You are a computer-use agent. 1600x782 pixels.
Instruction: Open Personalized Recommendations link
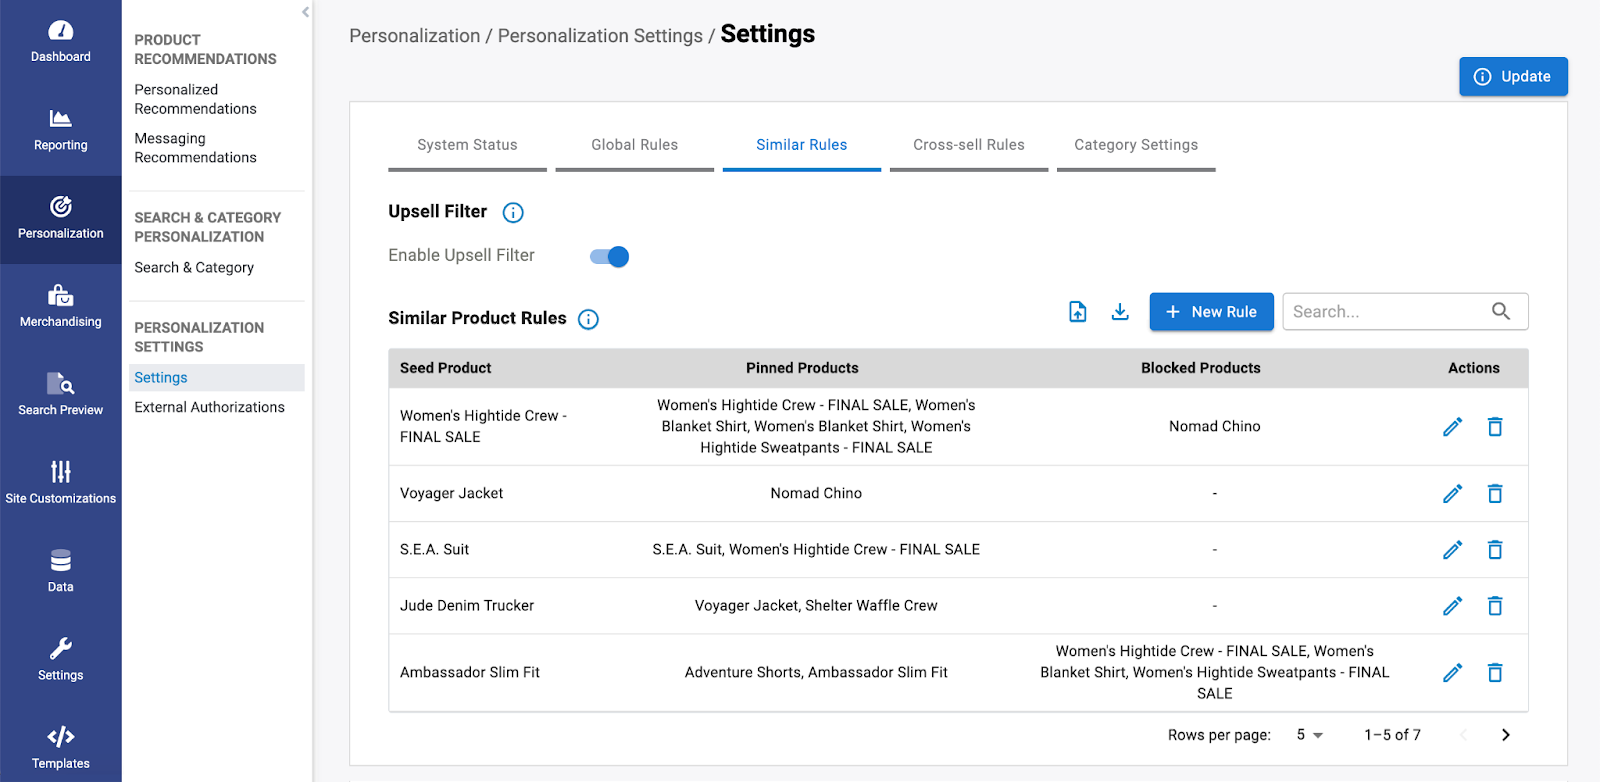195,99
